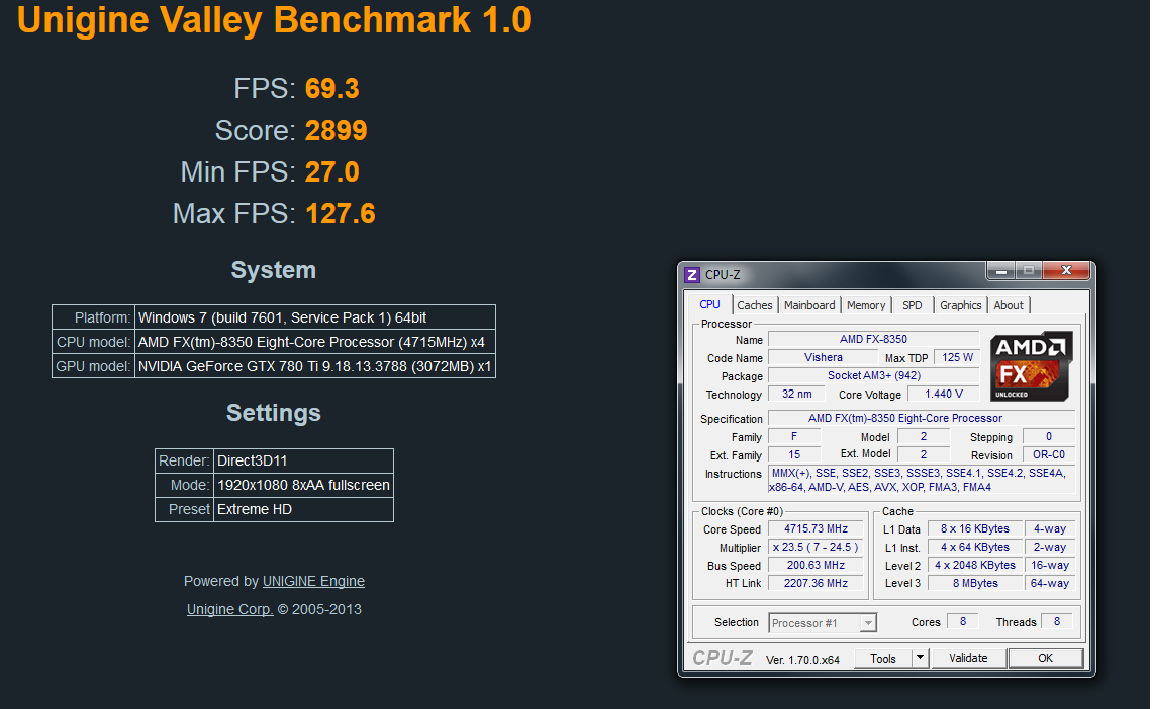Click the GPU model GTX 780 Ti text

314,366
